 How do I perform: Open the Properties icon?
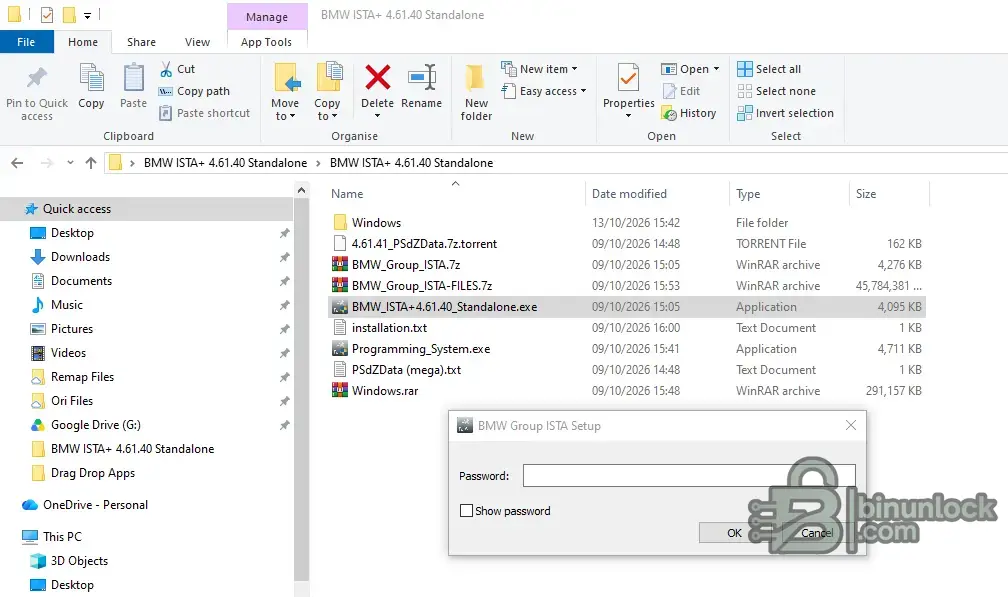click(628, 78)
